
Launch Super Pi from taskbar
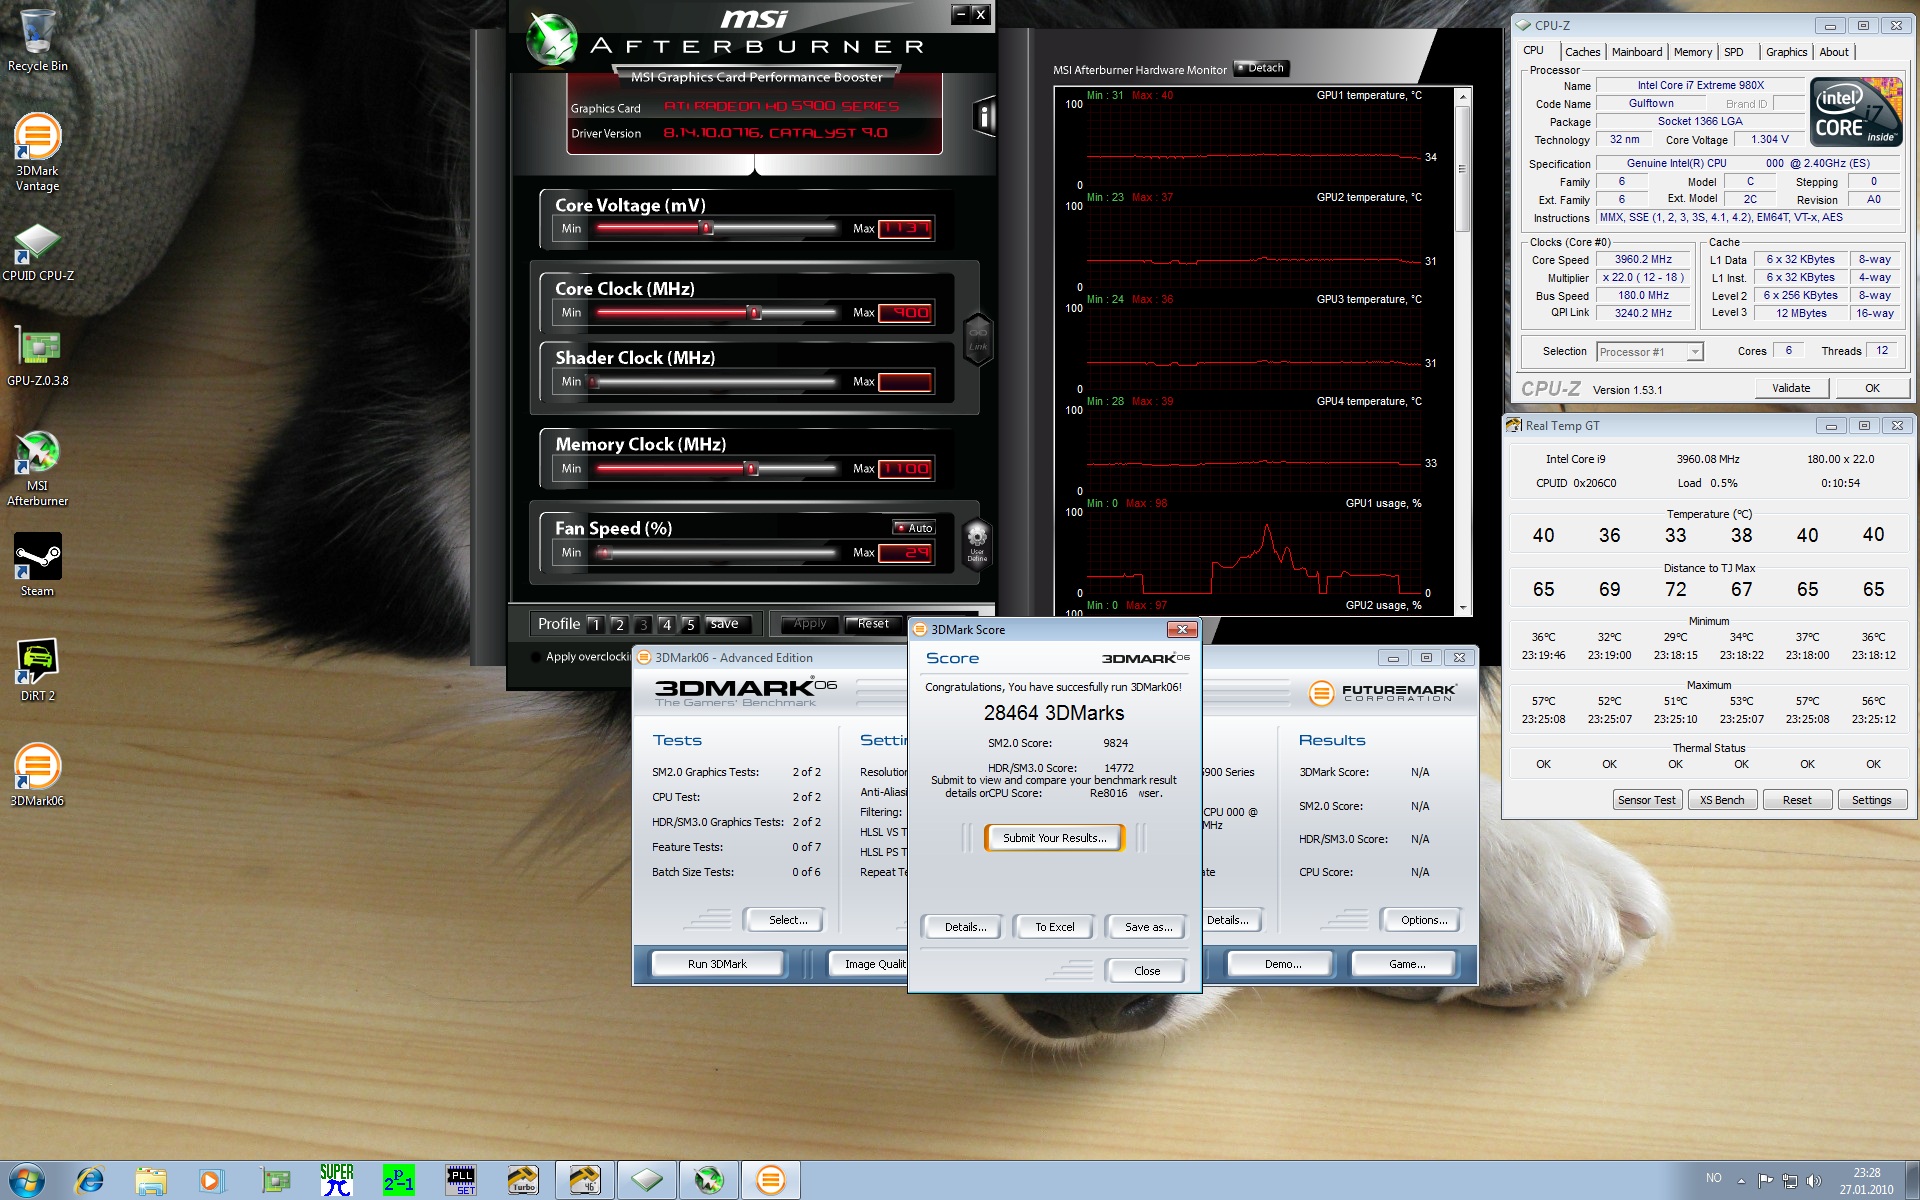337,1181
